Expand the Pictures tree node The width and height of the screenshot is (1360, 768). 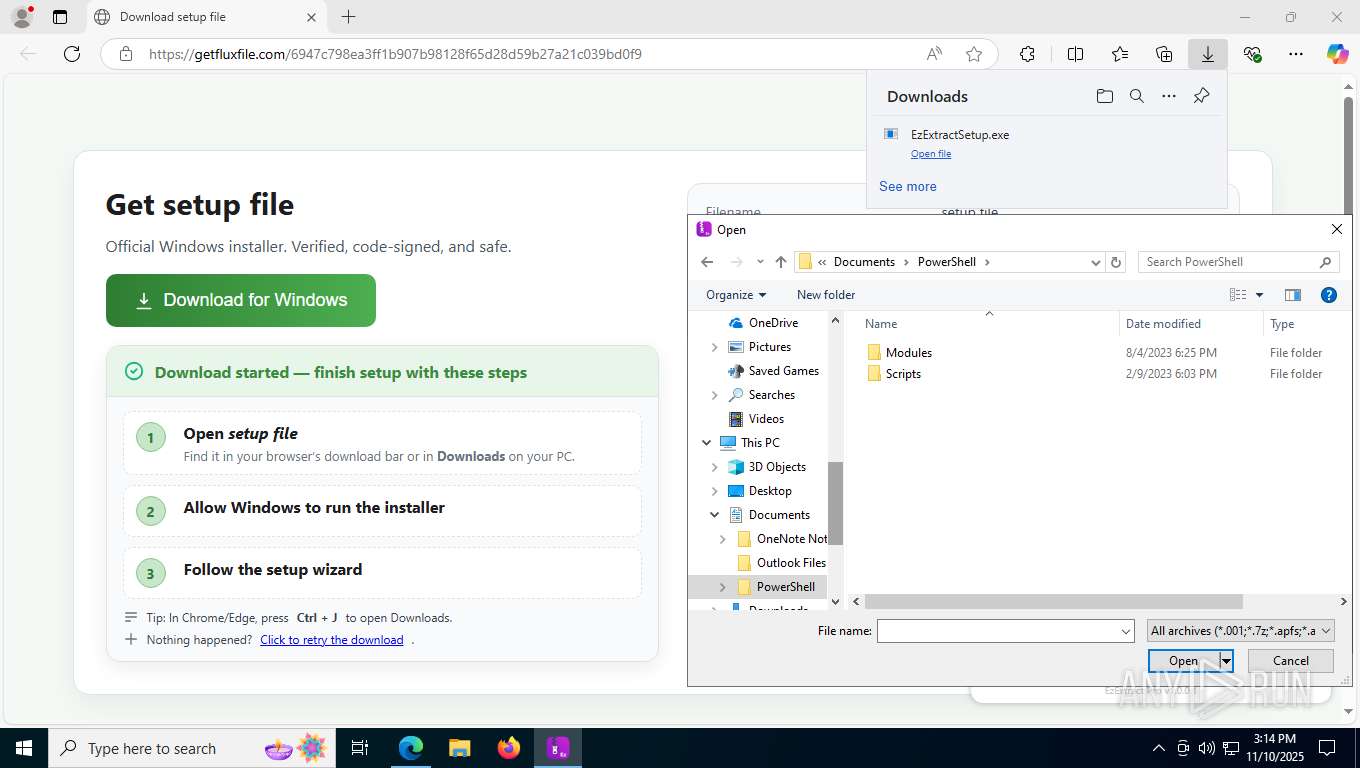point(714,347)
